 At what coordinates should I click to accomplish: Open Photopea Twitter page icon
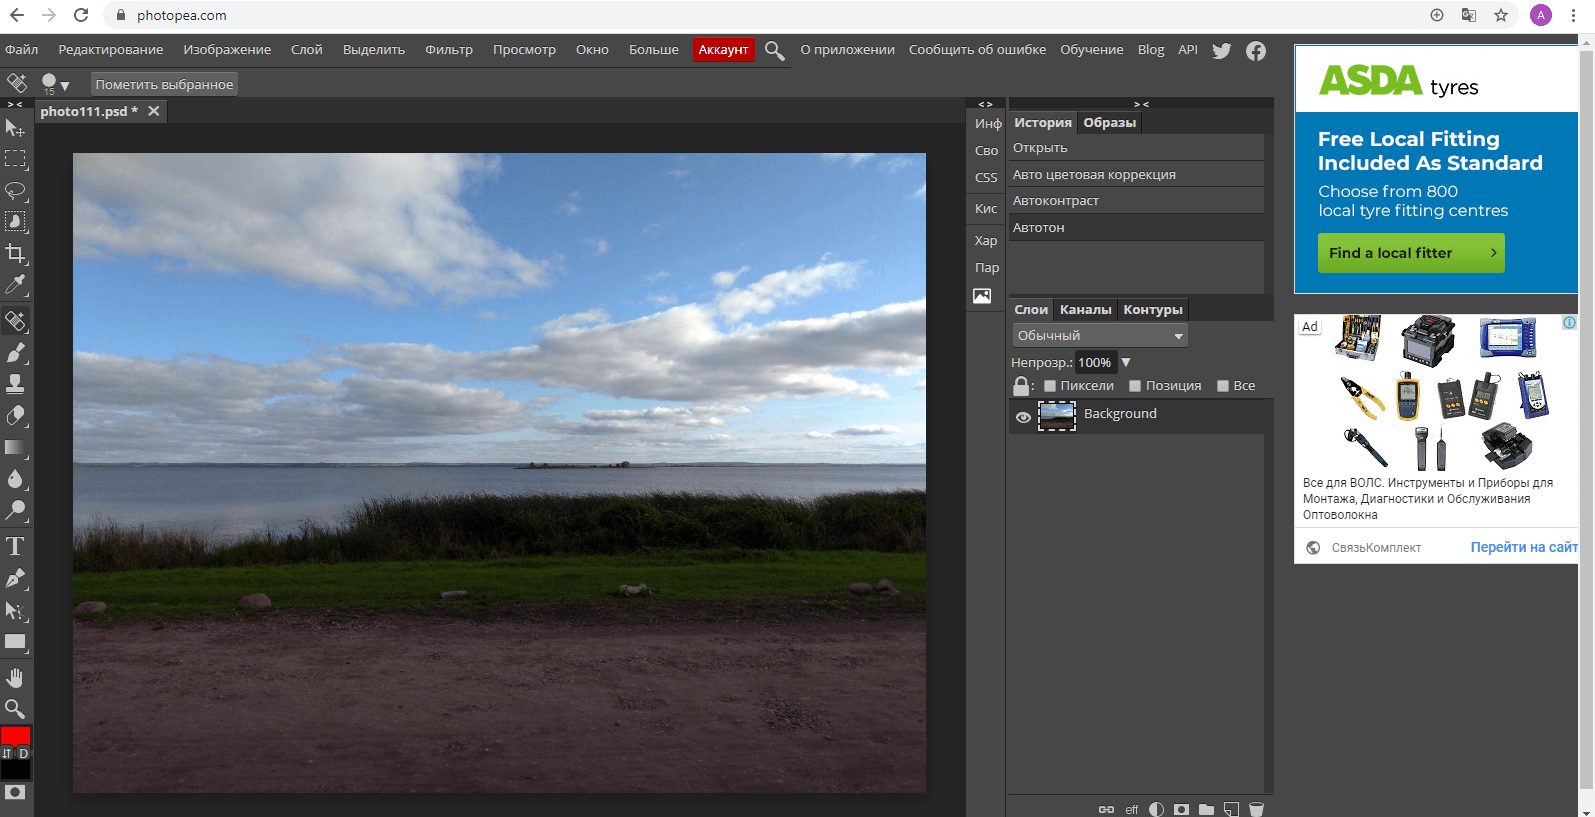point(1222,50)
